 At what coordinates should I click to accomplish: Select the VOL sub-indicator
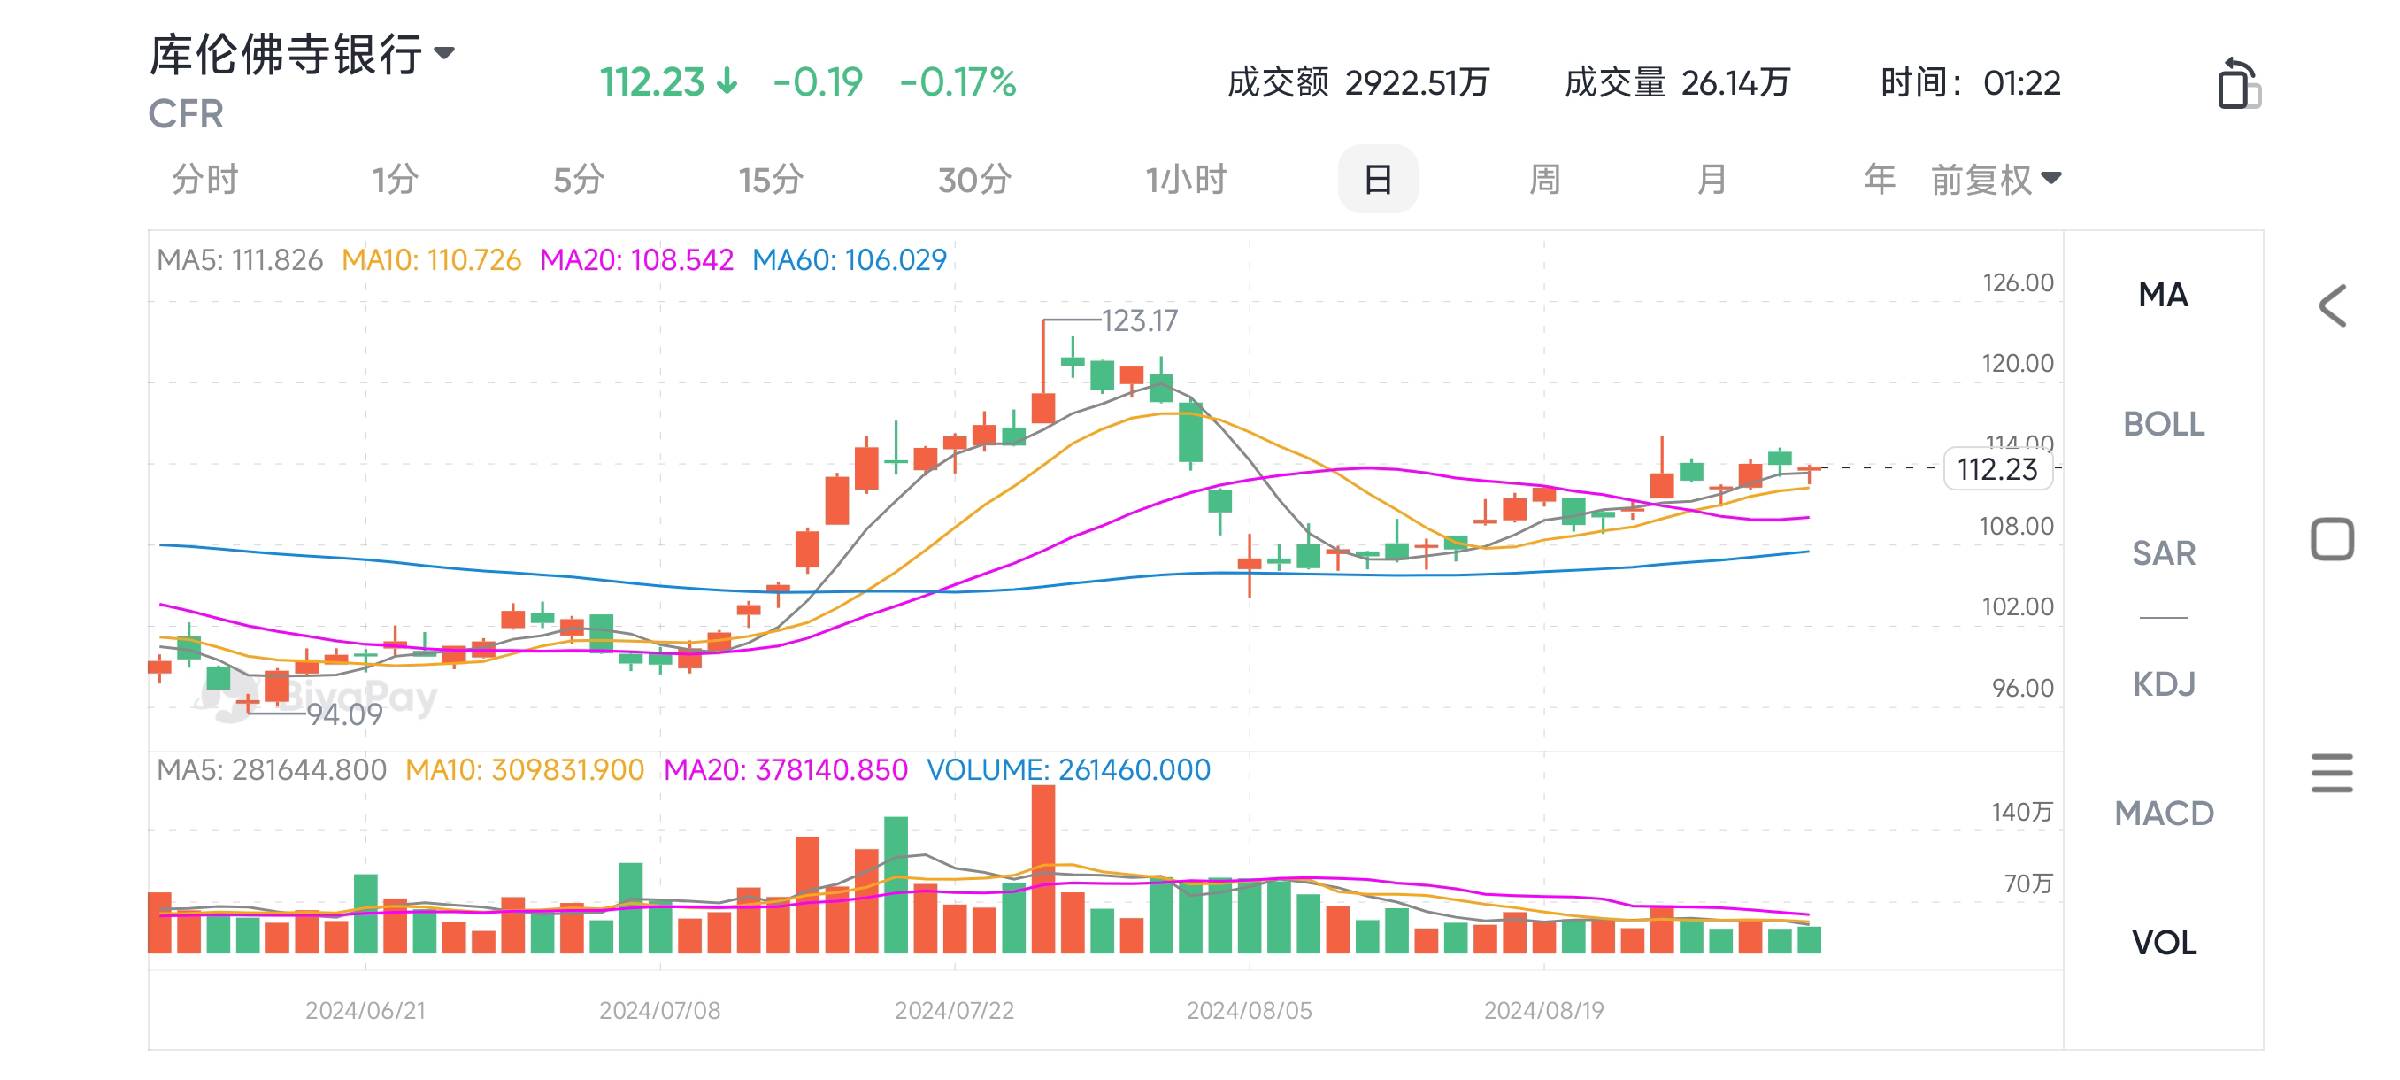click(x=2163, y=942)
